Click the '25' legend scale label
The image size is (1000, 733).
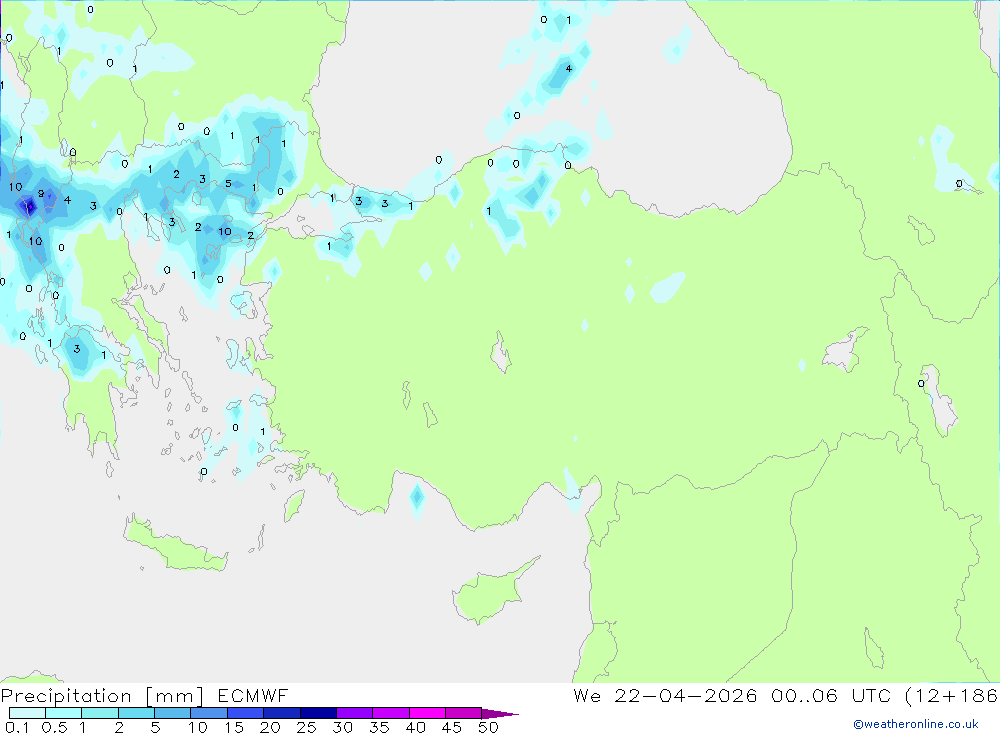tap(306, 727)
